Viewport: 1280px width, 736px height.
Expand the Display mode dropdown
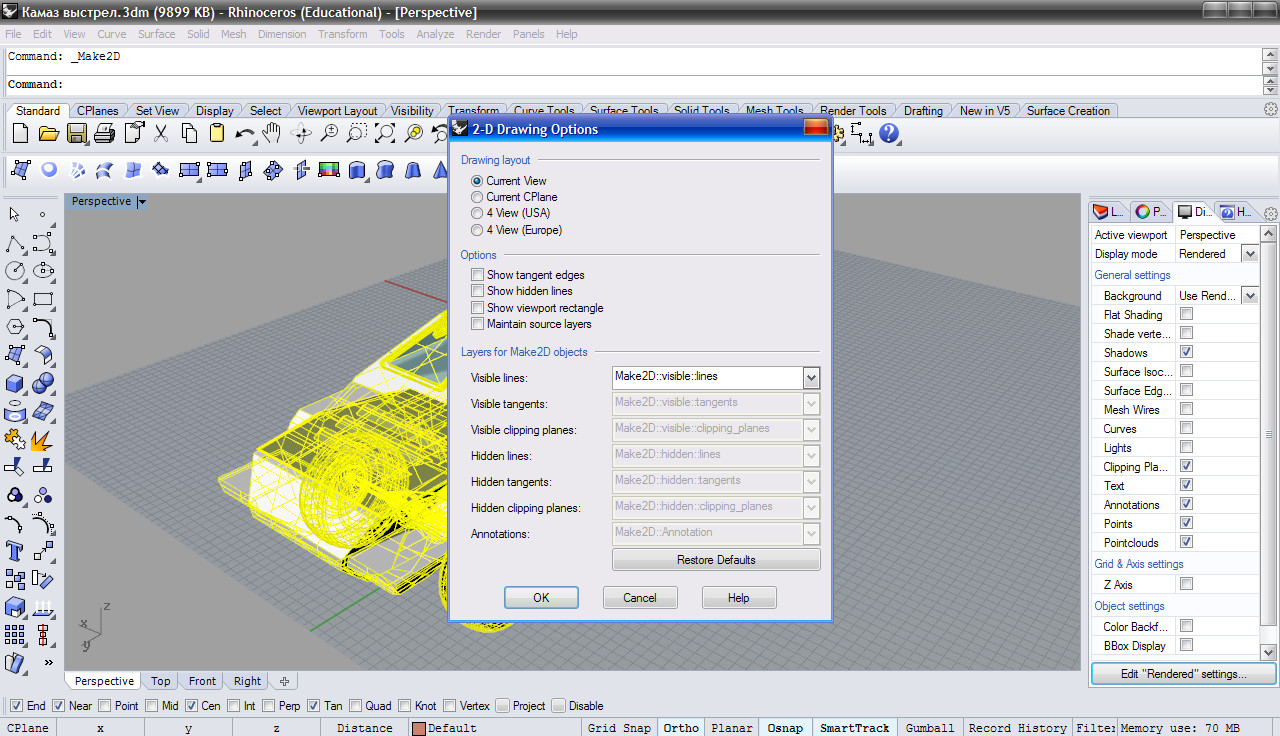pyautogui.click(x=1249, y=254)
